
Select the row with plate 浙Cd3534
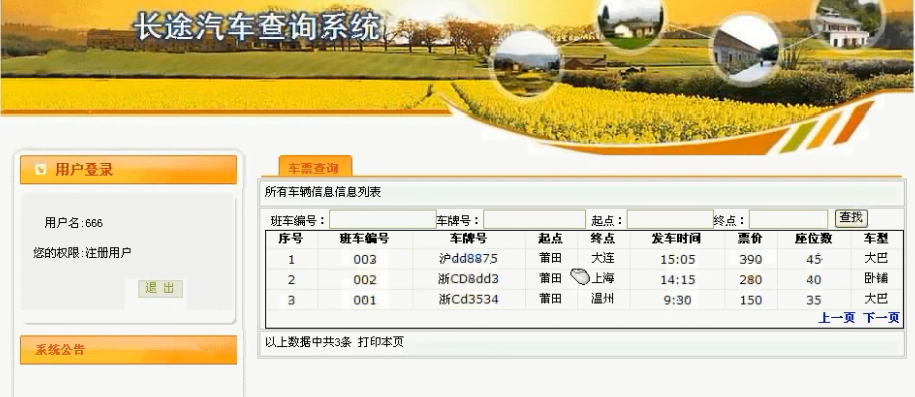point(585,300)
